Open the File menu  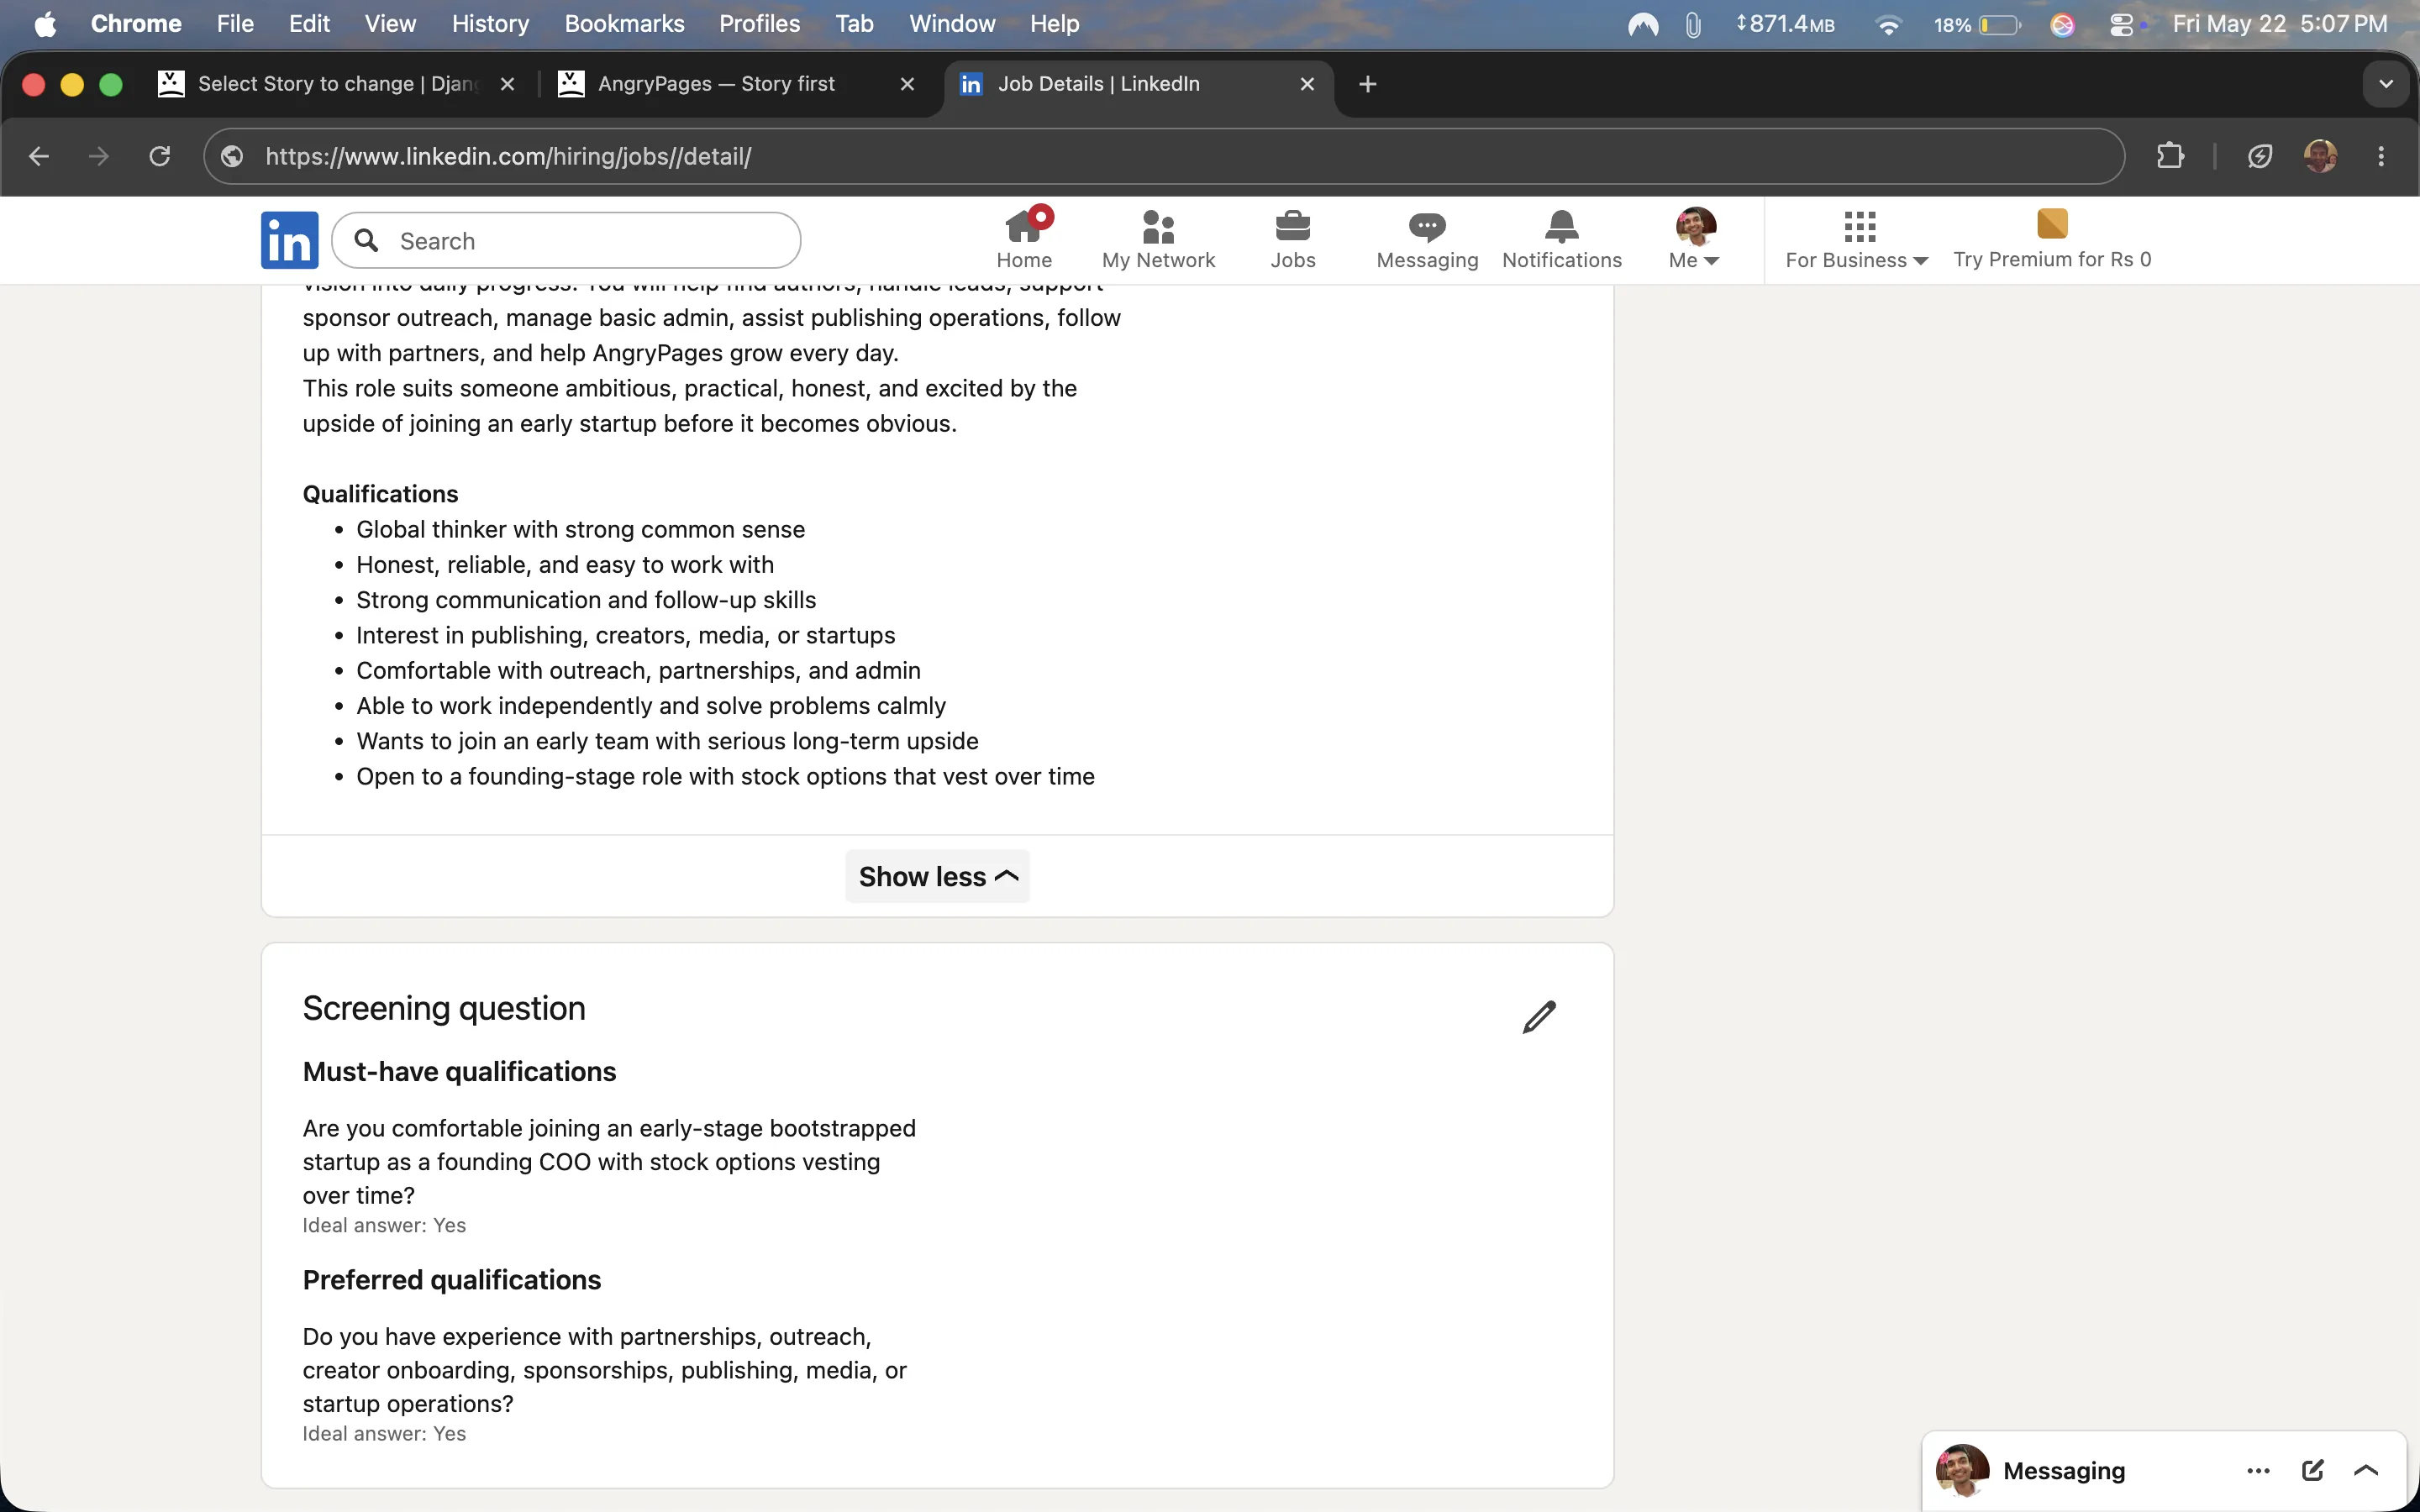click(x=235, y=24)
